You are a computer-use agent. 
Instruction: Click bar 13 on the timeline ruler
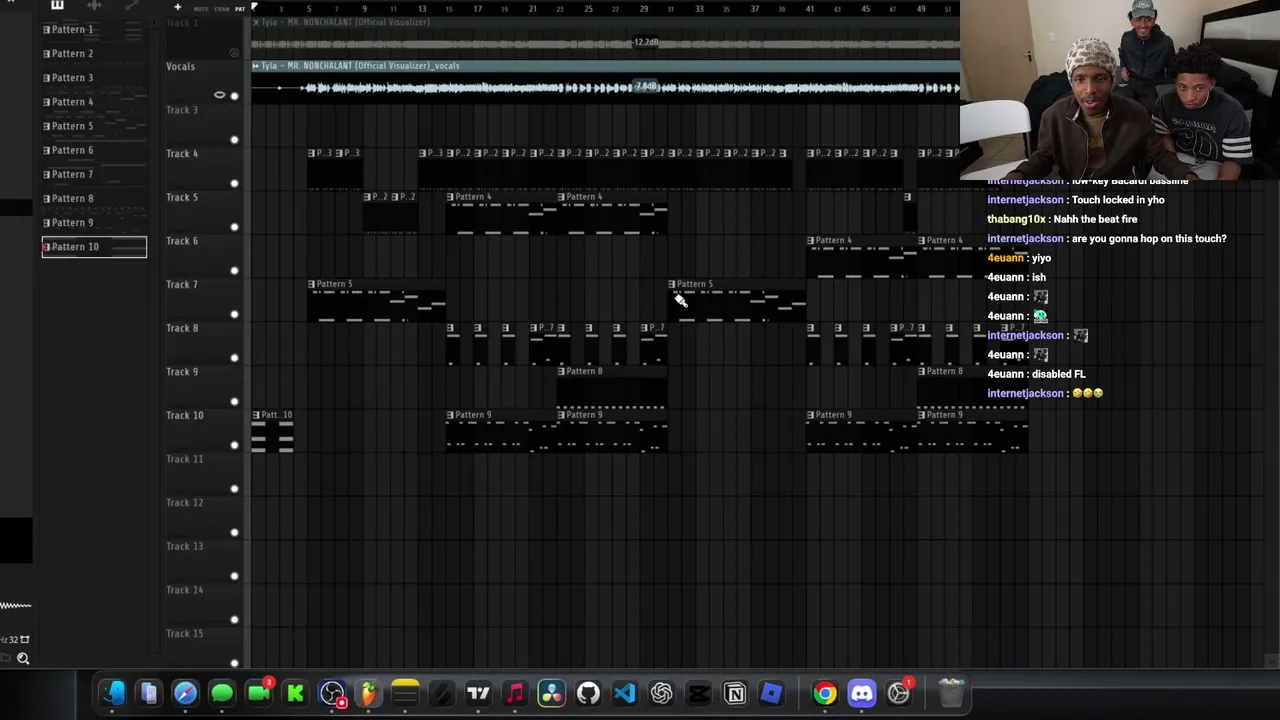422,9
